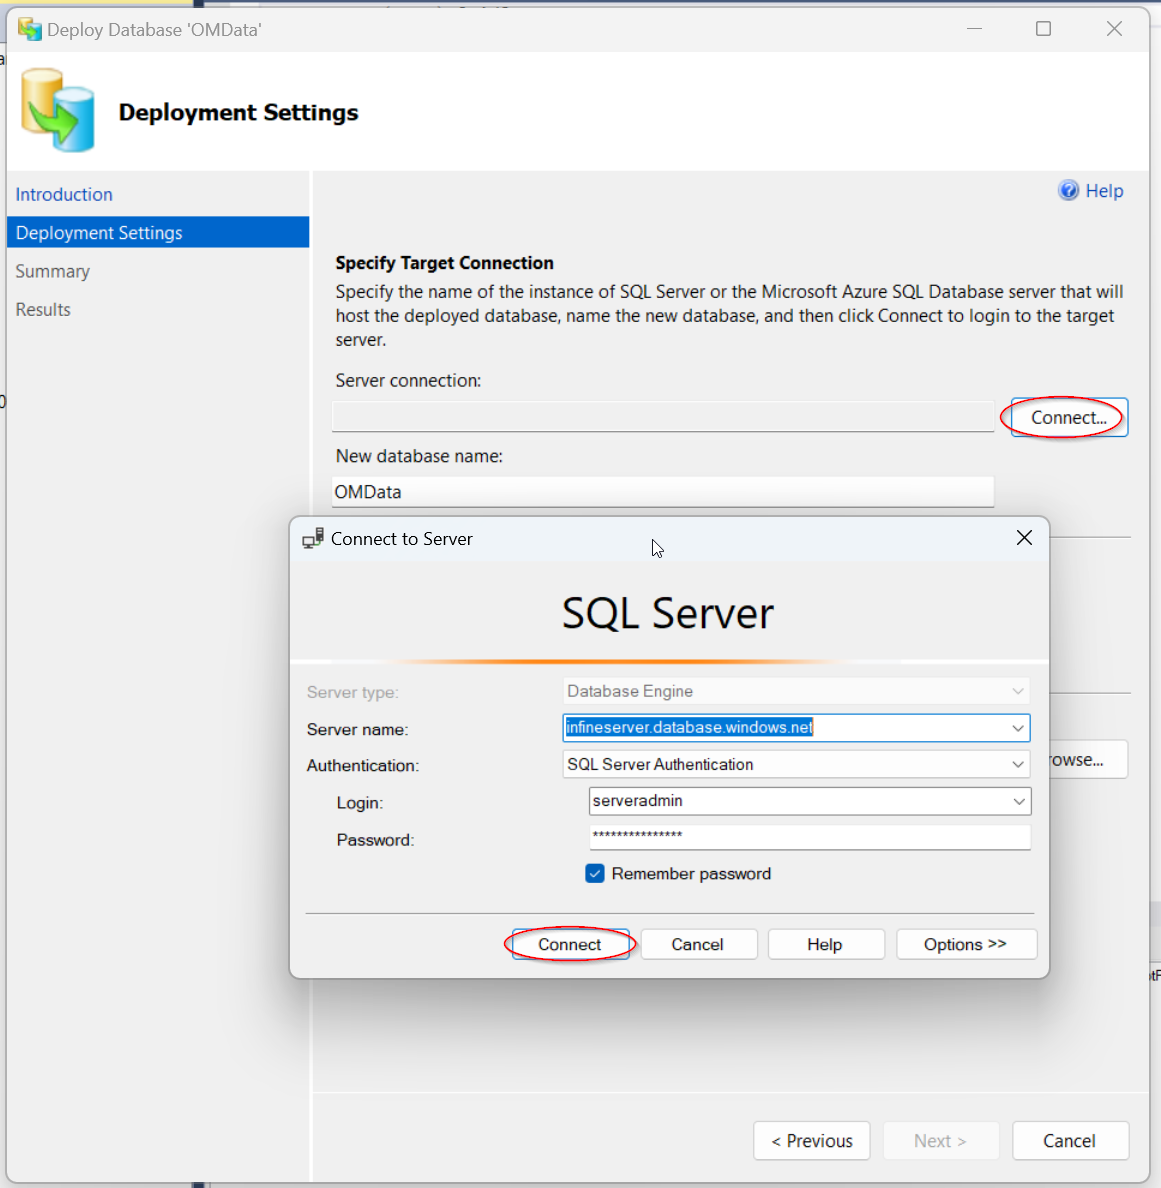
Task: Click the Options >> button
Action: (x=965, y=944)
